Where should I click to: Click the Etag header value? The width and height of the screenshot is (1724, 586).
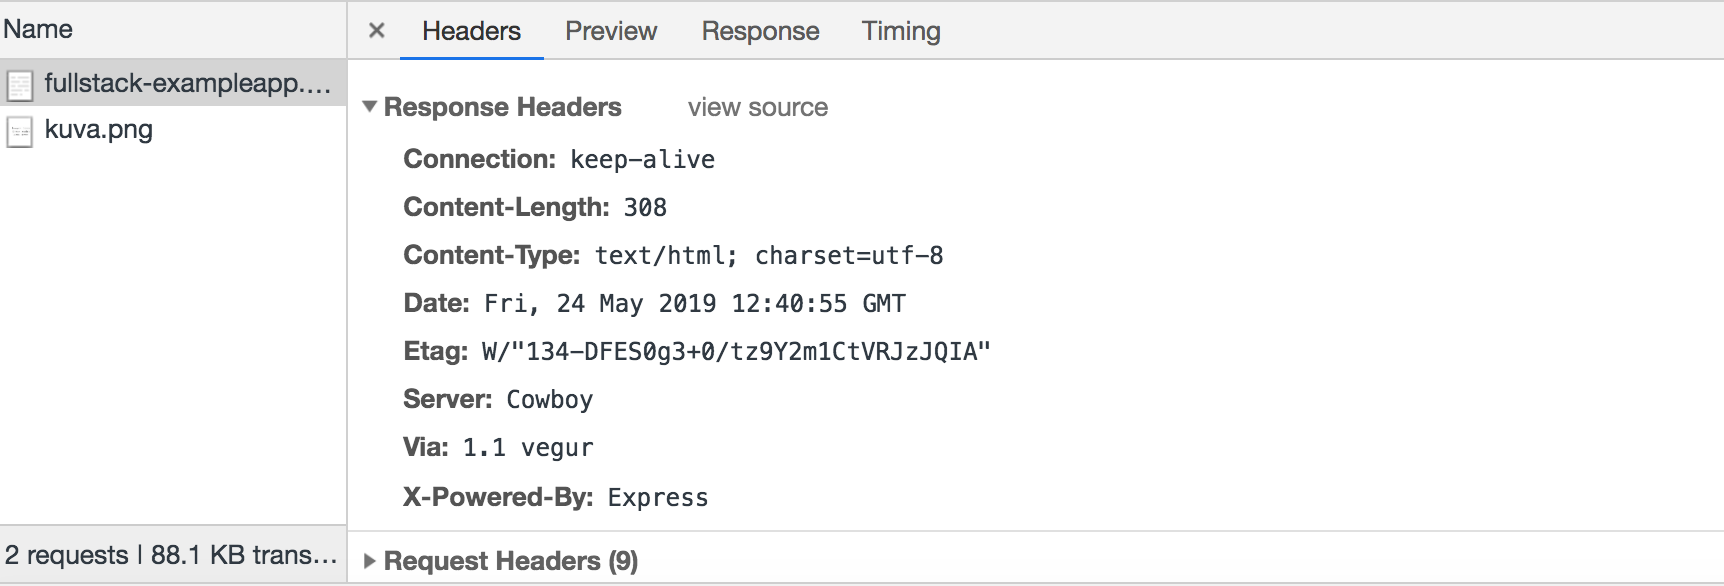point(736,351)
